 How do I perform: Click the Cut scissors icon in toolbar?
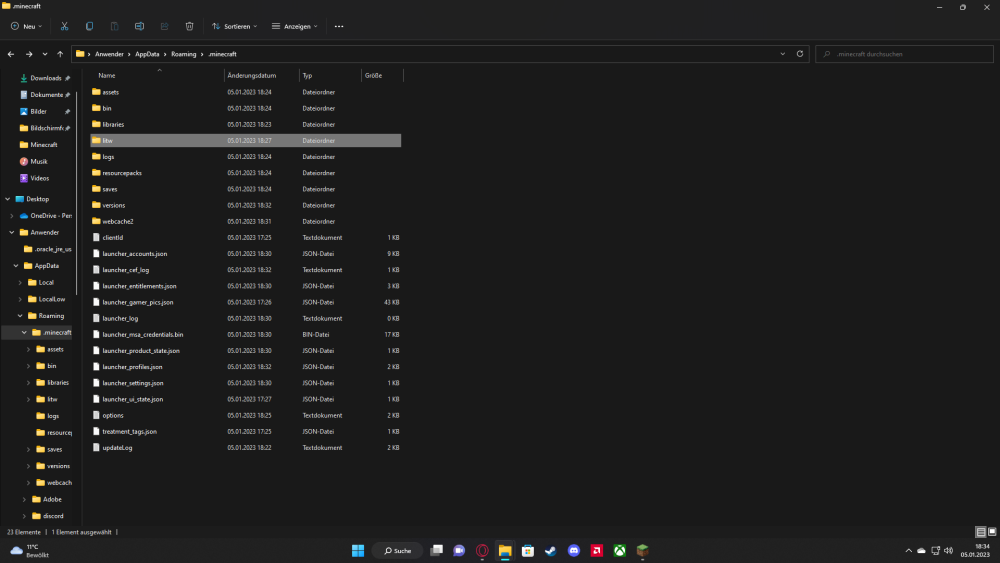64,26
